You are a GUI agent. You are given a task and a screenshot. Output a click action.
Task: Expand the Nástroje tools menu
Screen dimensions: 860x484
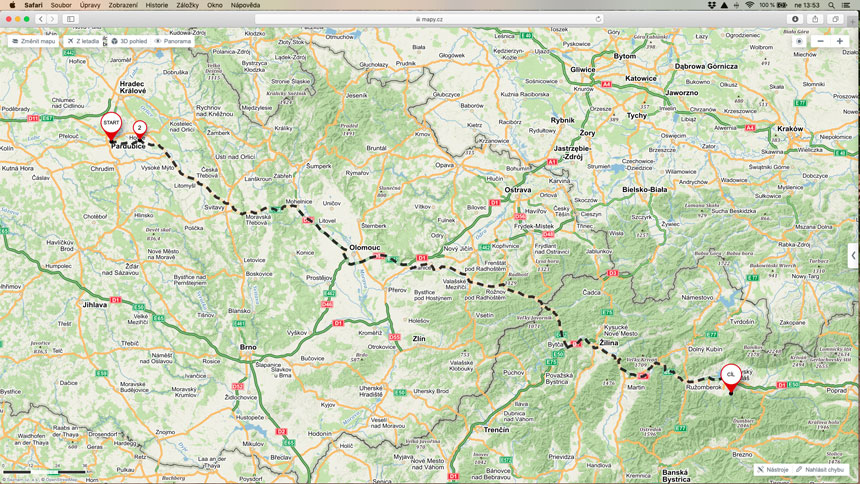click(773, 469)
